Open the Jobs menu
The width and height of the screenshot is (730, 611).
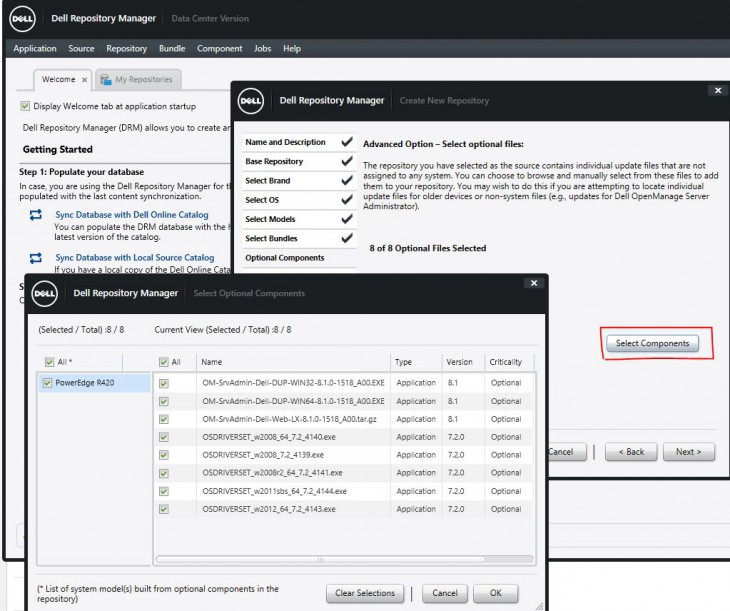(x=262, y=48)
